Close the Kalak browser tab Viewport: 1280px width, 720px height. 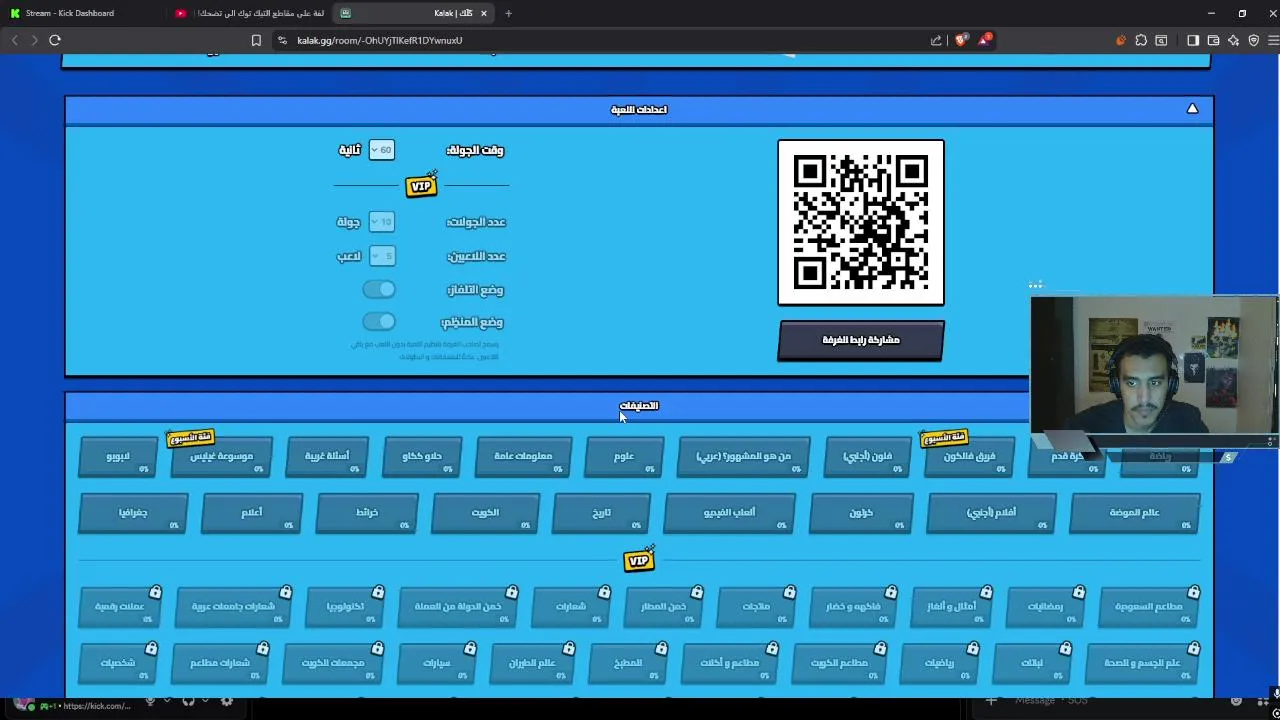(x=485, y=13)
